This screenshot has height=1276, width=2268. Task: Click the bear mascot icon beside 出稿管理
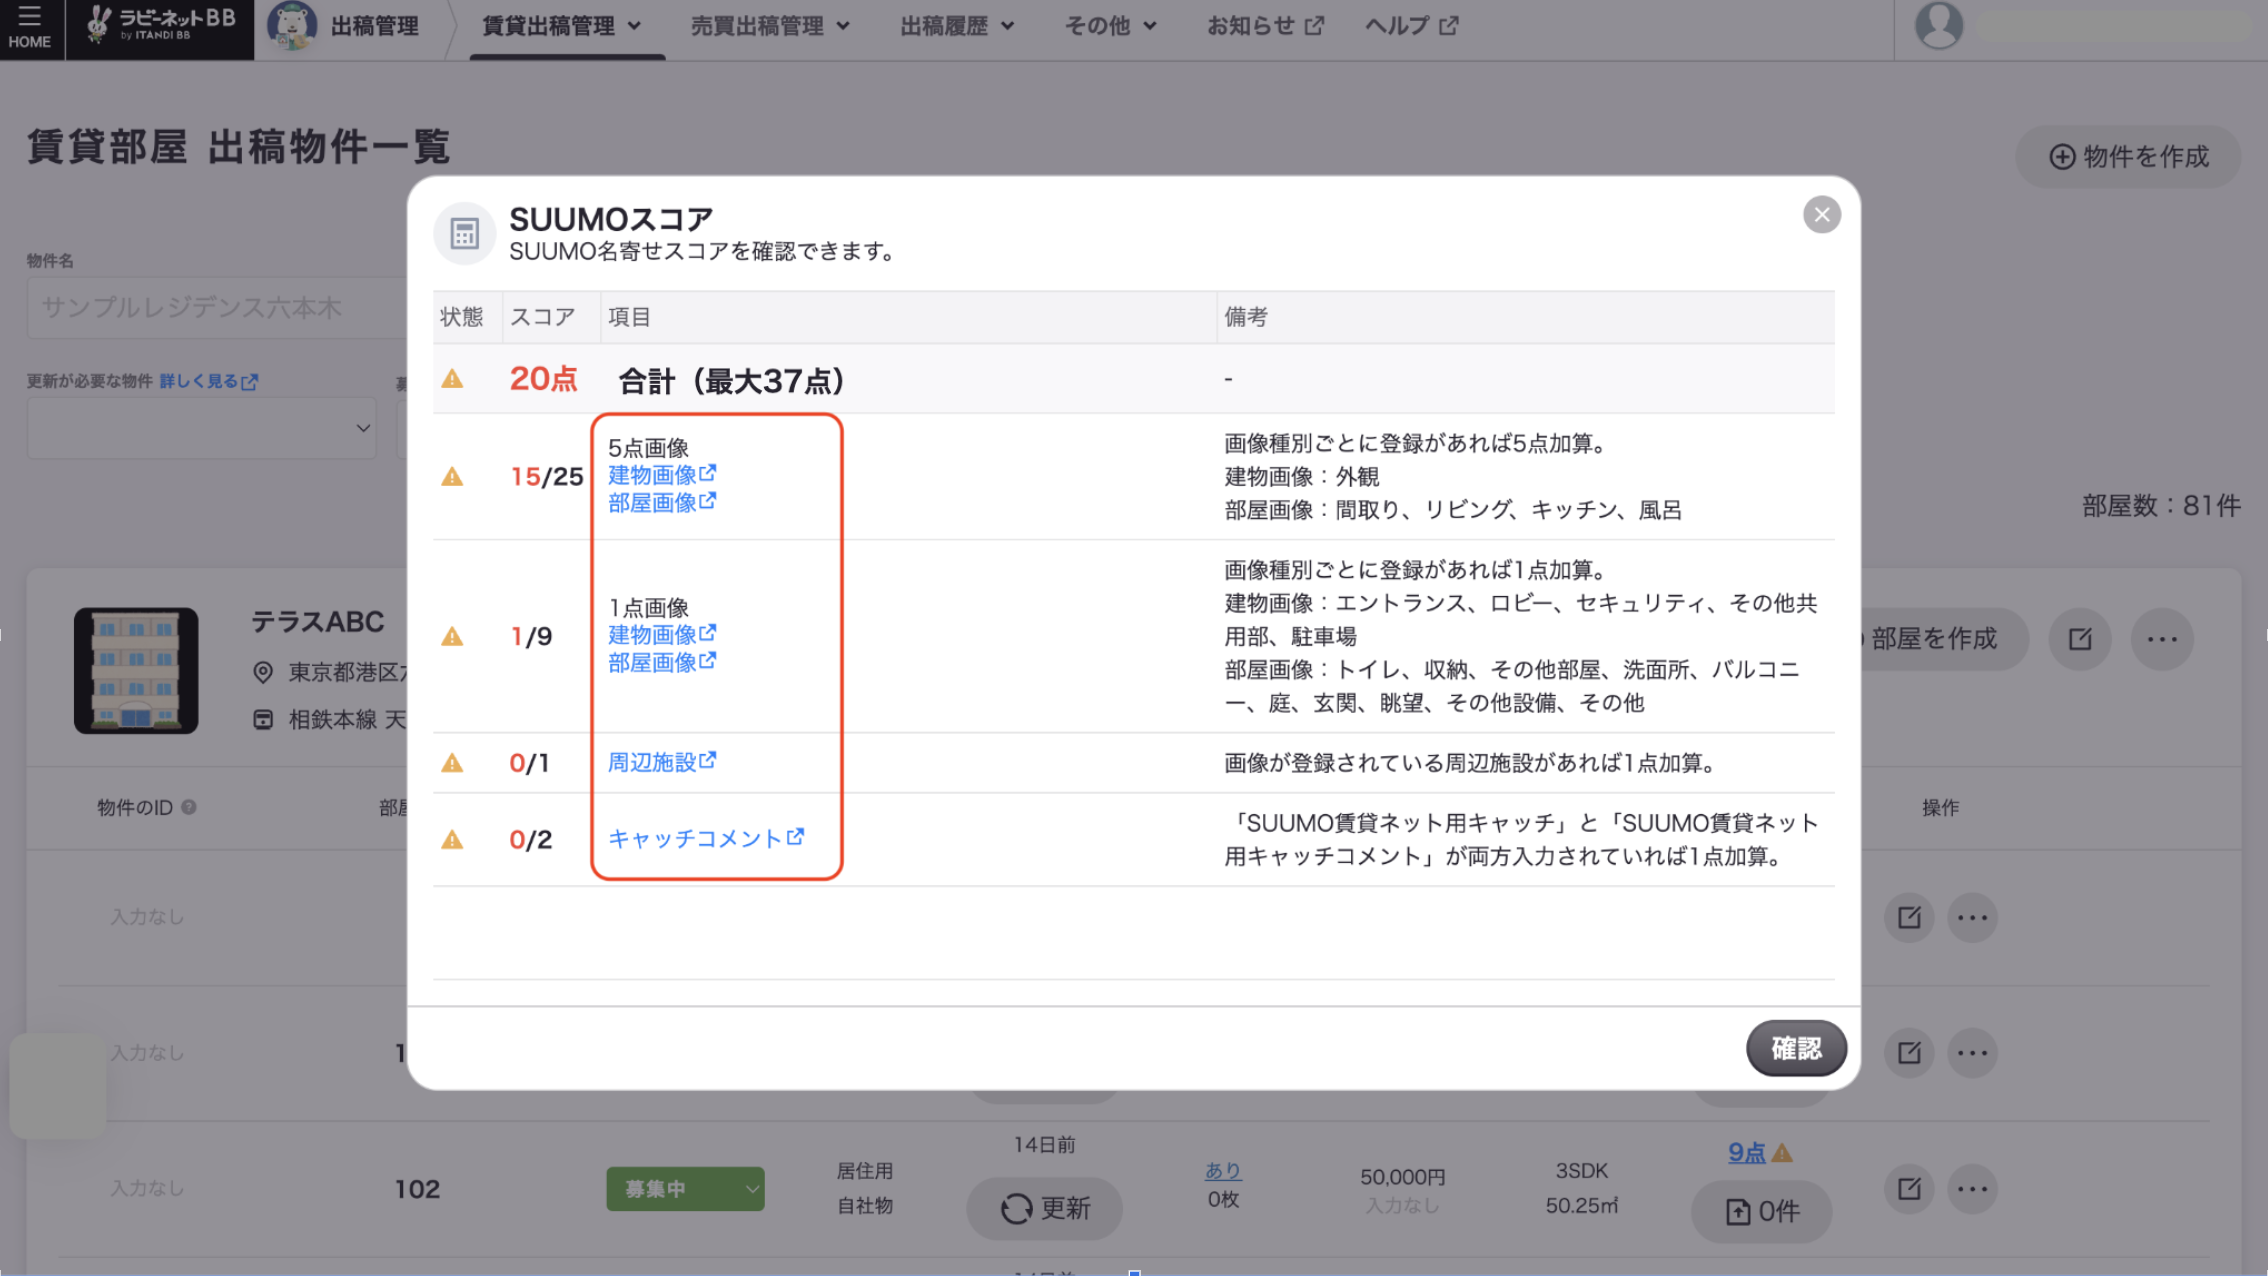point(292,25)
